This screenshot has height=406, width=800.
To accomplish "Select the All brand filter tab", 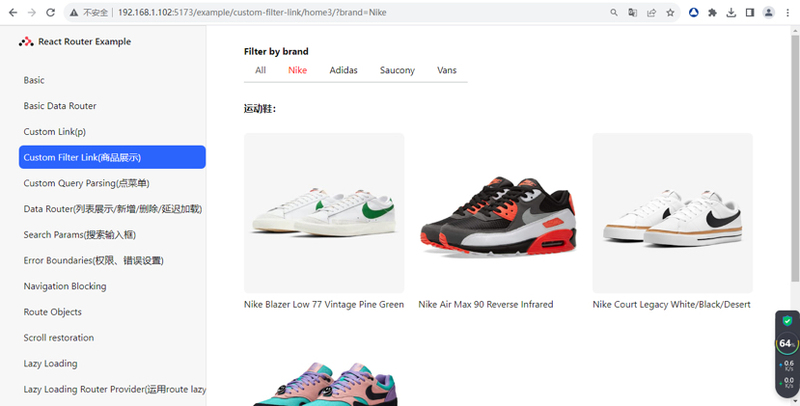I will (260, 70).
